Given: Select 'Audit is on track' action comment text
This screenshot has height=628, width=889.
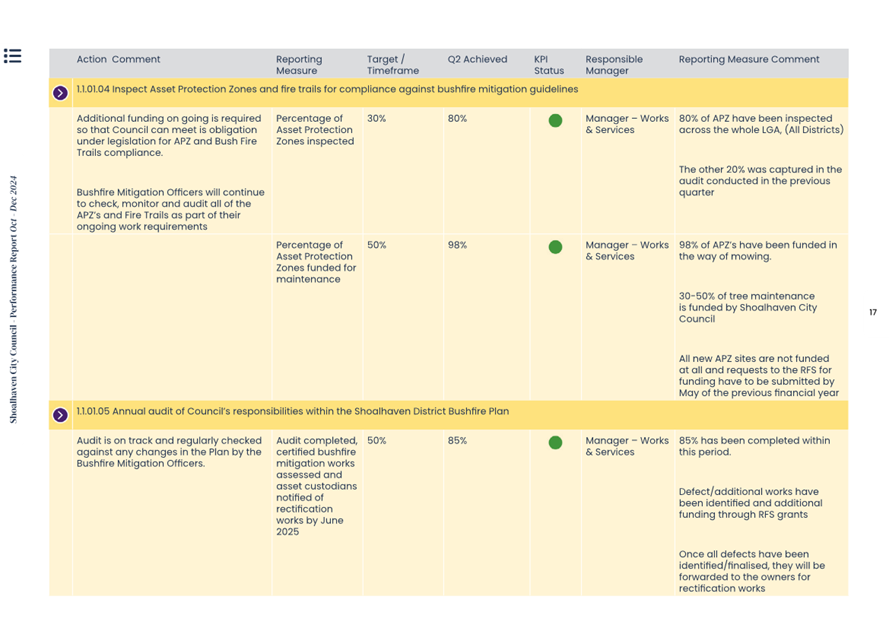Looking at the screenshot, I should click(168, 452).
